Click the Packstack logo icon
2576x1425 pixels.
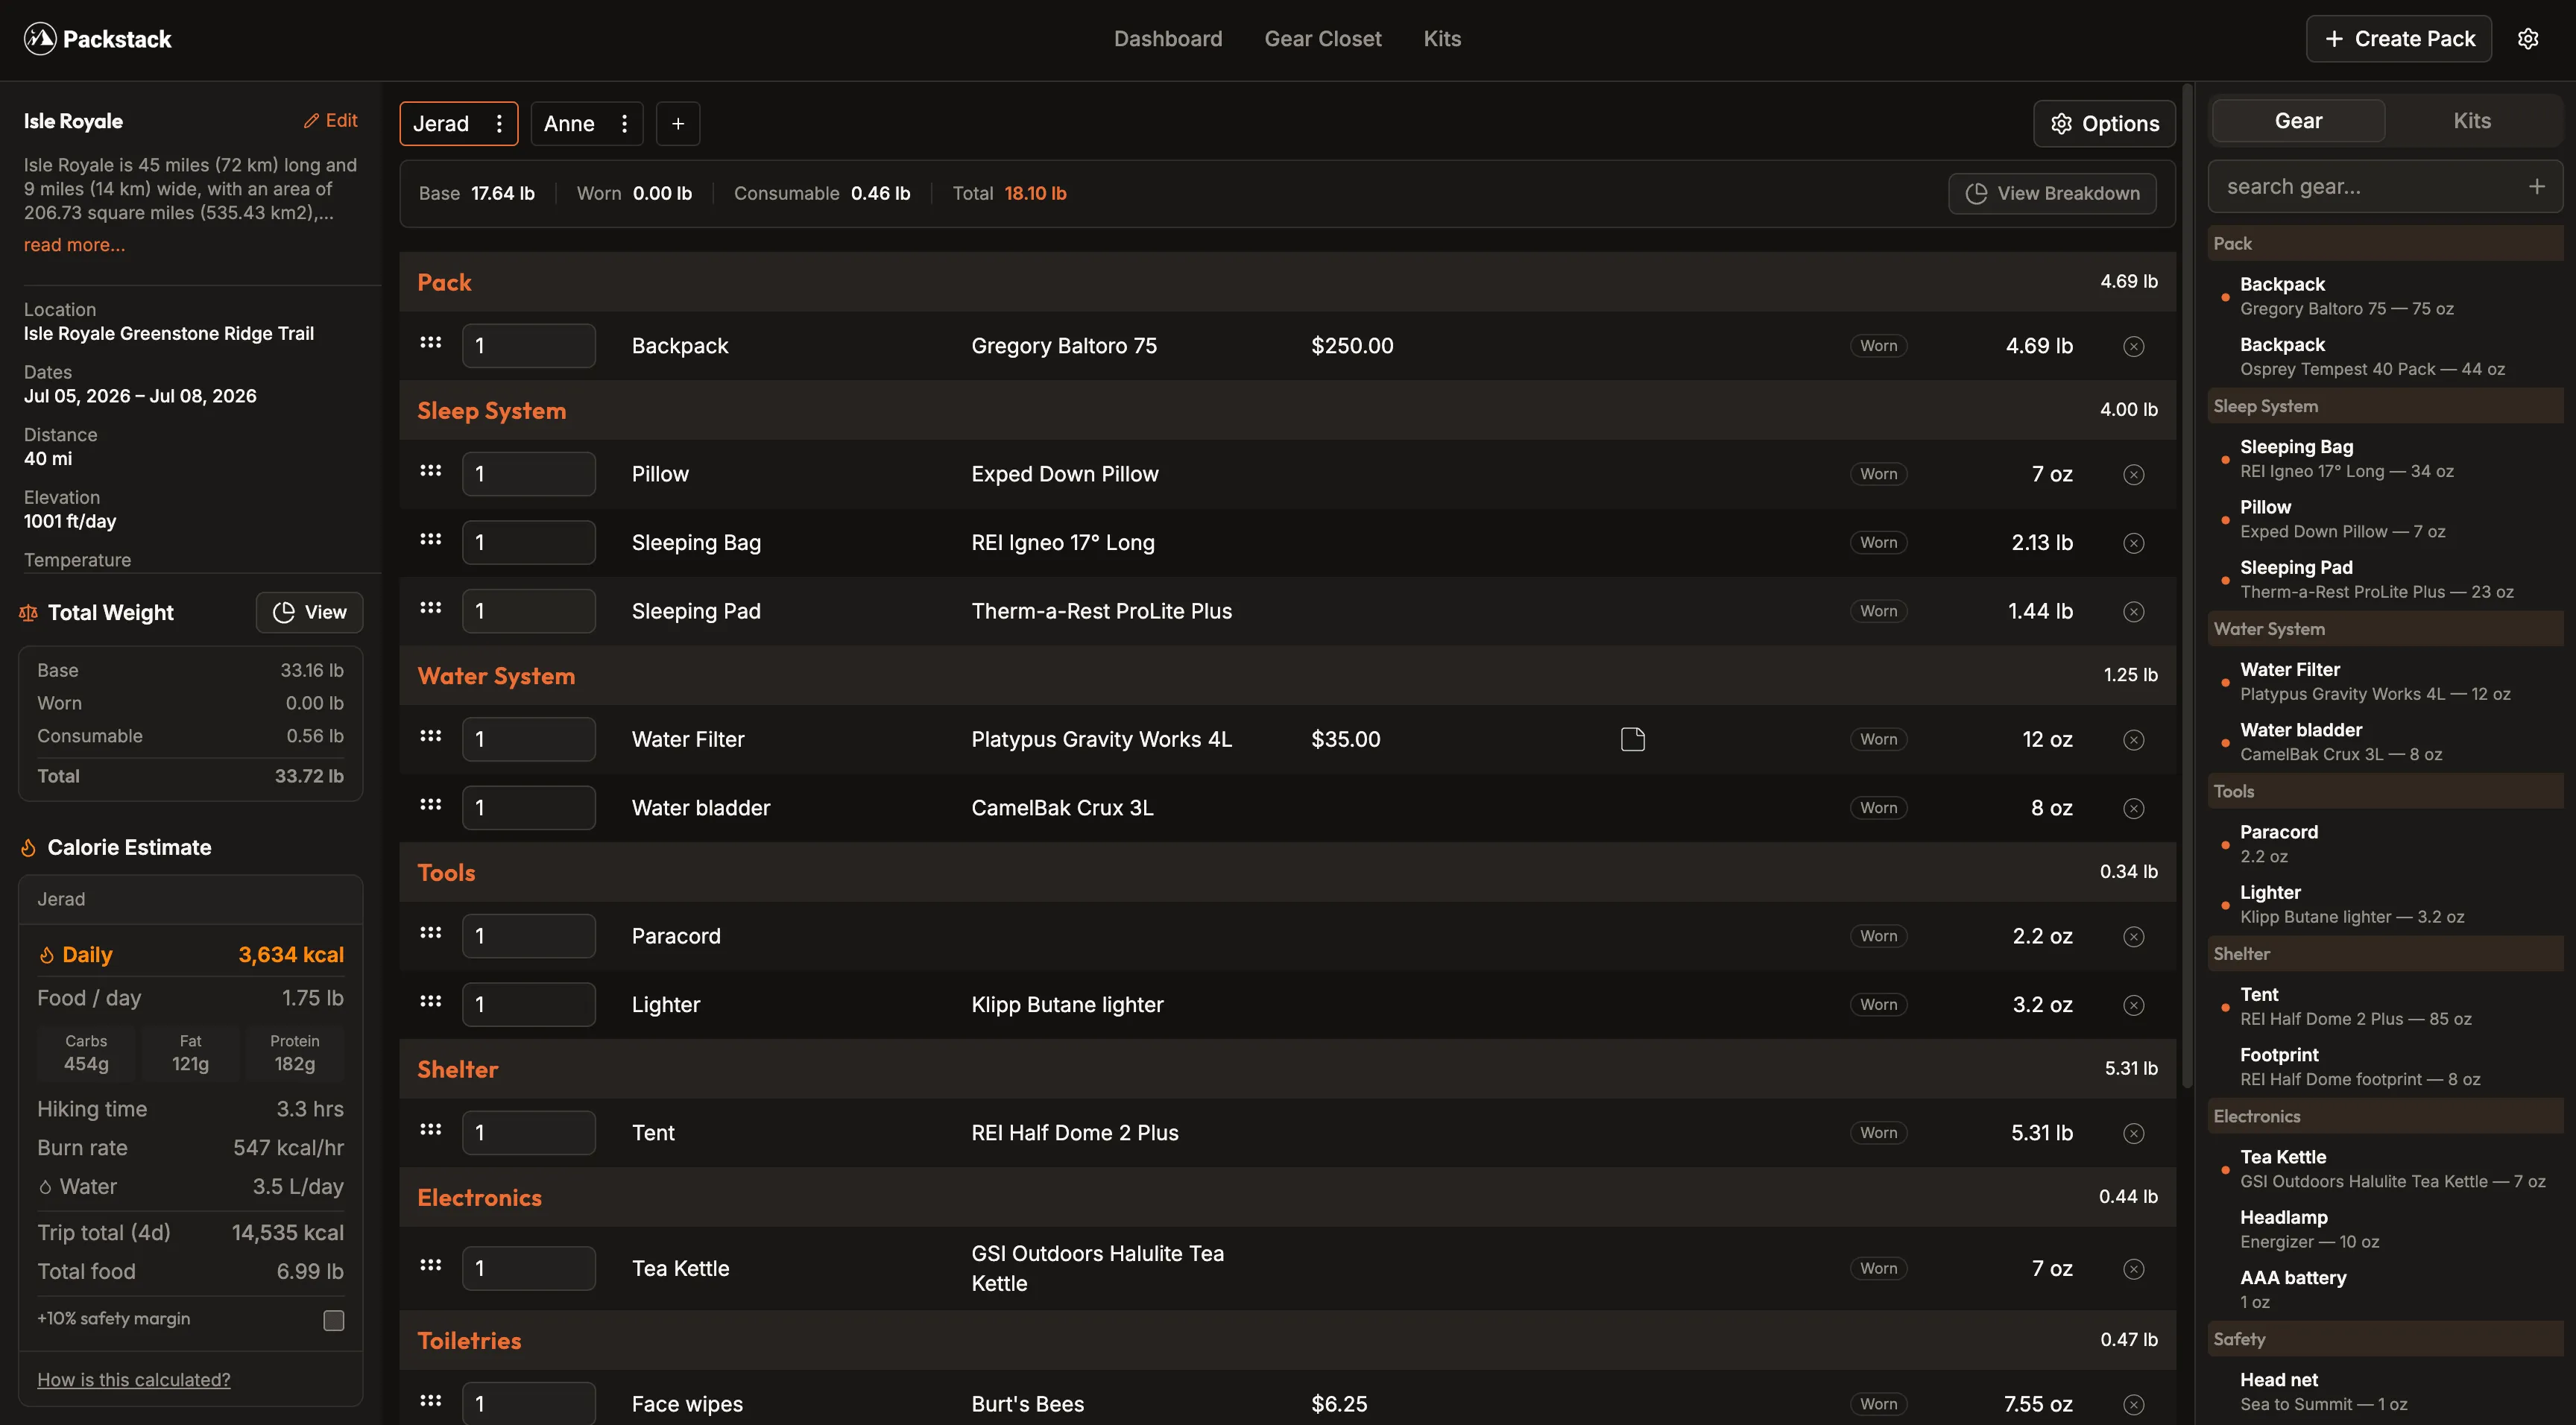point(40,39)
